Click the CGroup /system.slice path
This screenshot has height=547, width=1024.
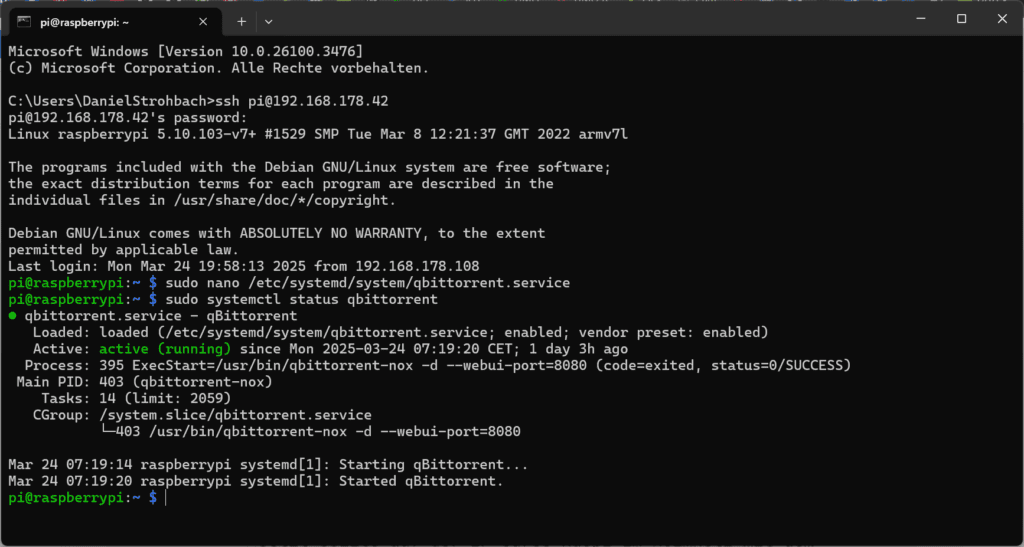[x=235, y=415]
